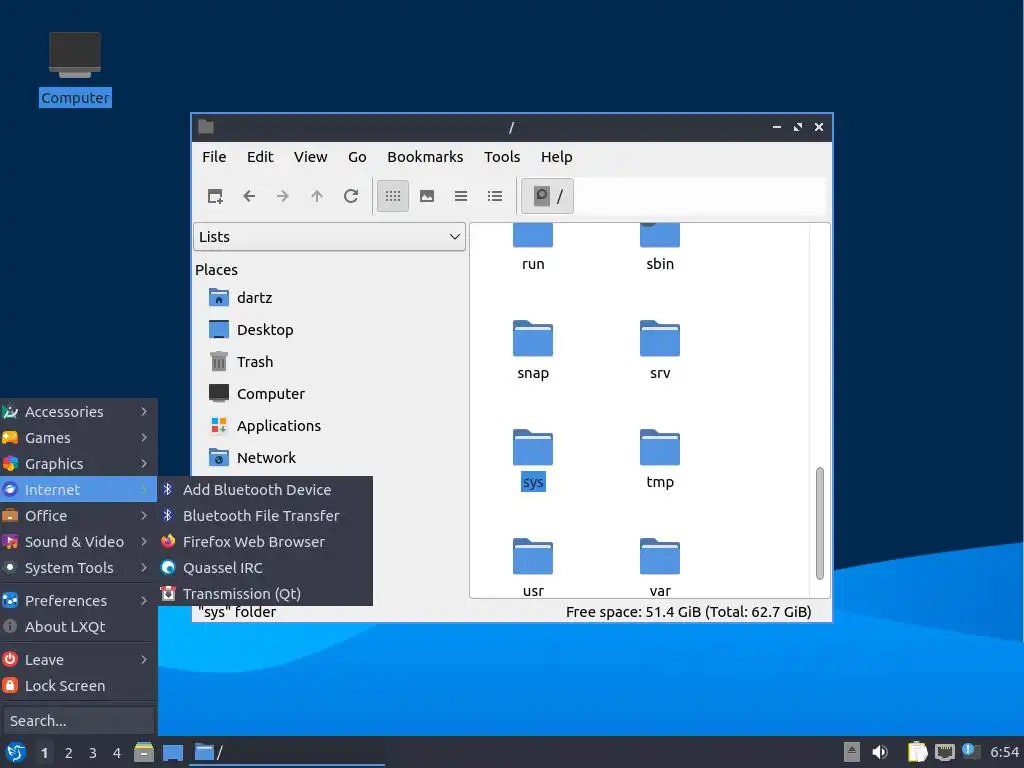Click the path bar root icon button
Image resolution: width=1024 pixels, height=768 pixels.
[x=547, y=196]
